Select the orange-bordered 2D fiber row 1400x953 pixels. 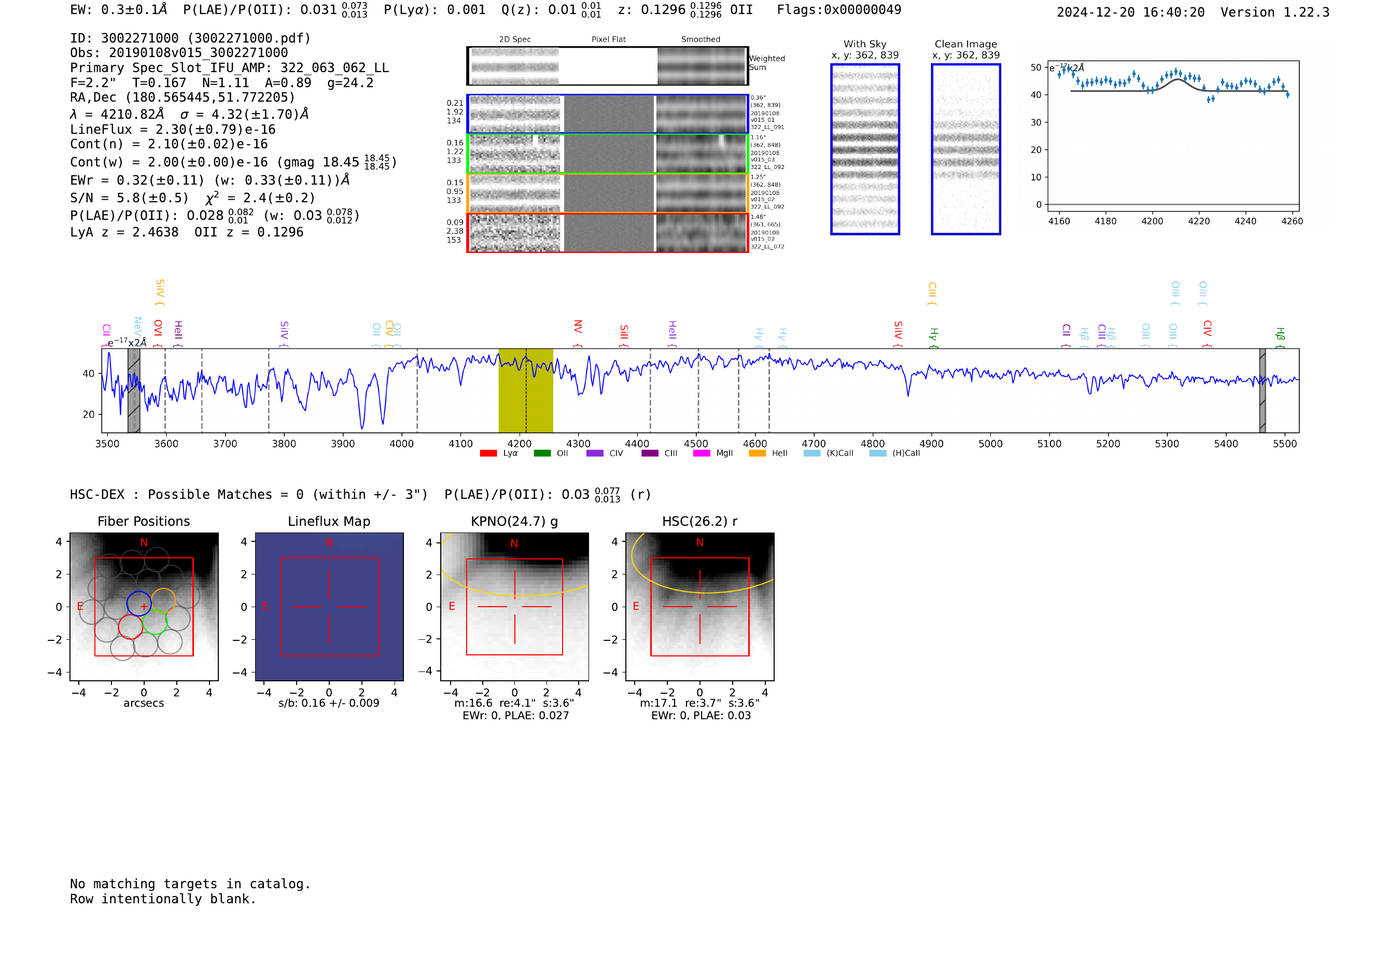607,193
